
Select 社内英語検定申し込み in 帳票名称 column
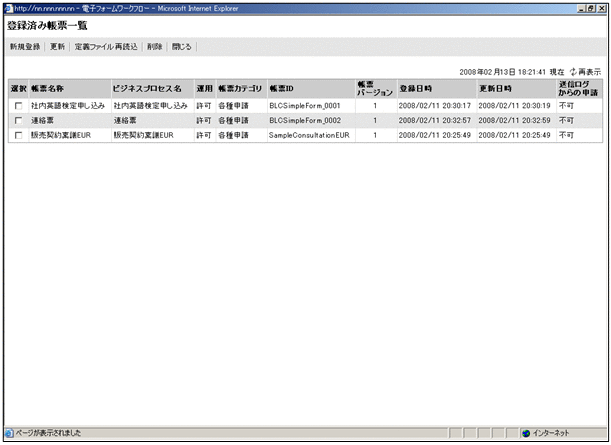tap(68, 106)
